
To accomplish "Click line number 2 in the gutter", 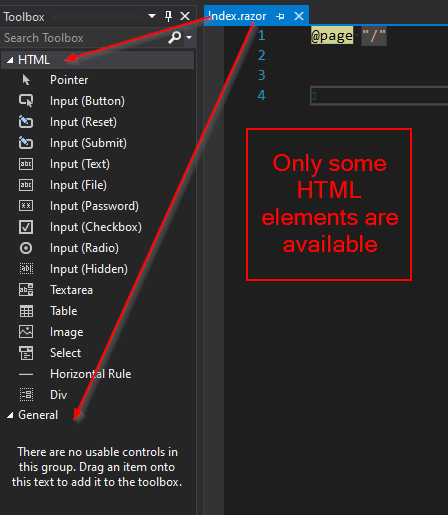I will pyautogui.click(x=262, y=55).
